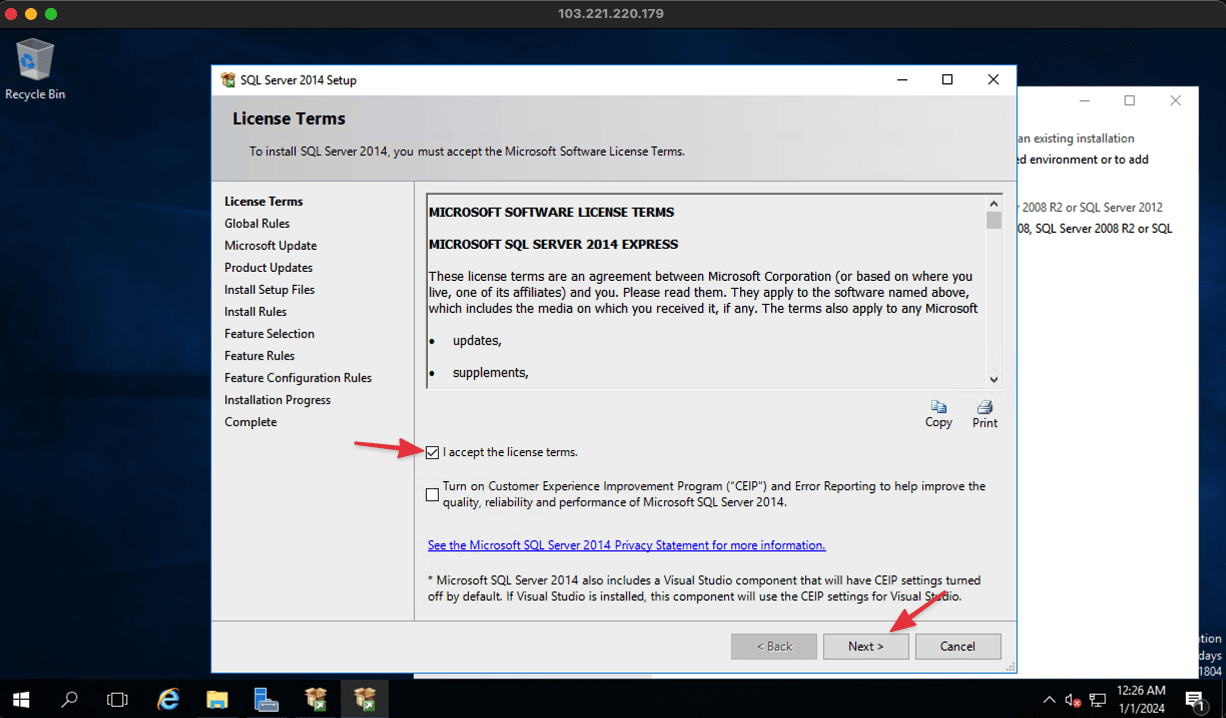
Task: Open Task View on the taskbar
Action: 118,698
